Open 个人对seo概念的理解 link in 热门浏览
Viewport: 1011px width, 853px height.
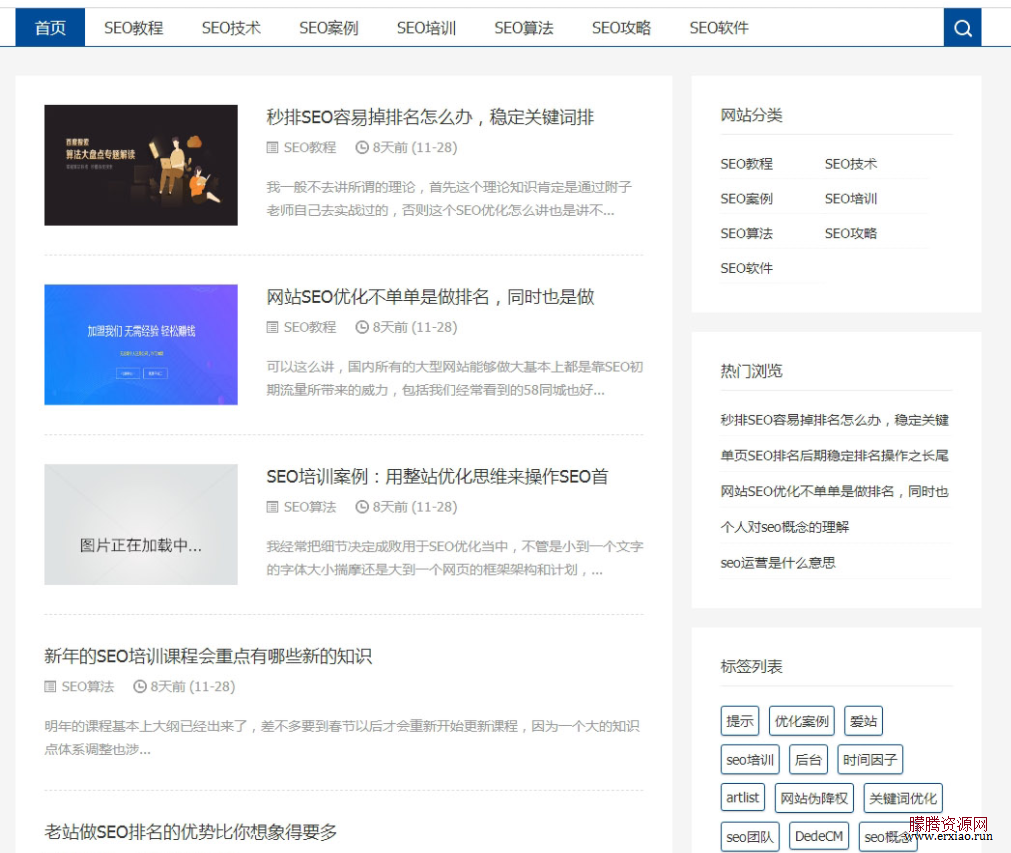click(x=785, y=527)
